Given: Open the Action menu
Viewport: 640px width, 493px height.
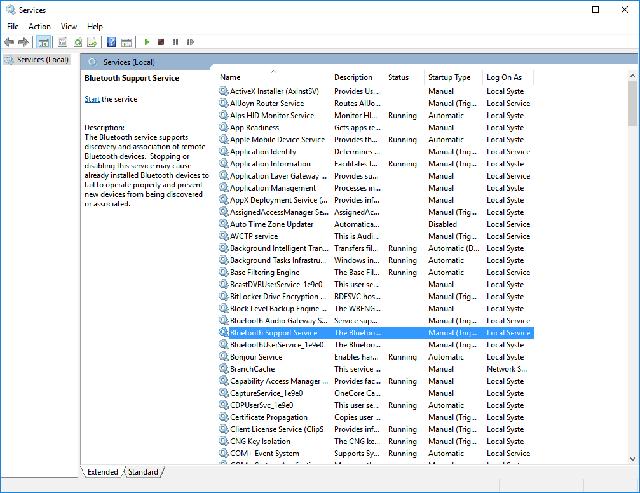Looking at the screenshot, I should tap(40, 26).
